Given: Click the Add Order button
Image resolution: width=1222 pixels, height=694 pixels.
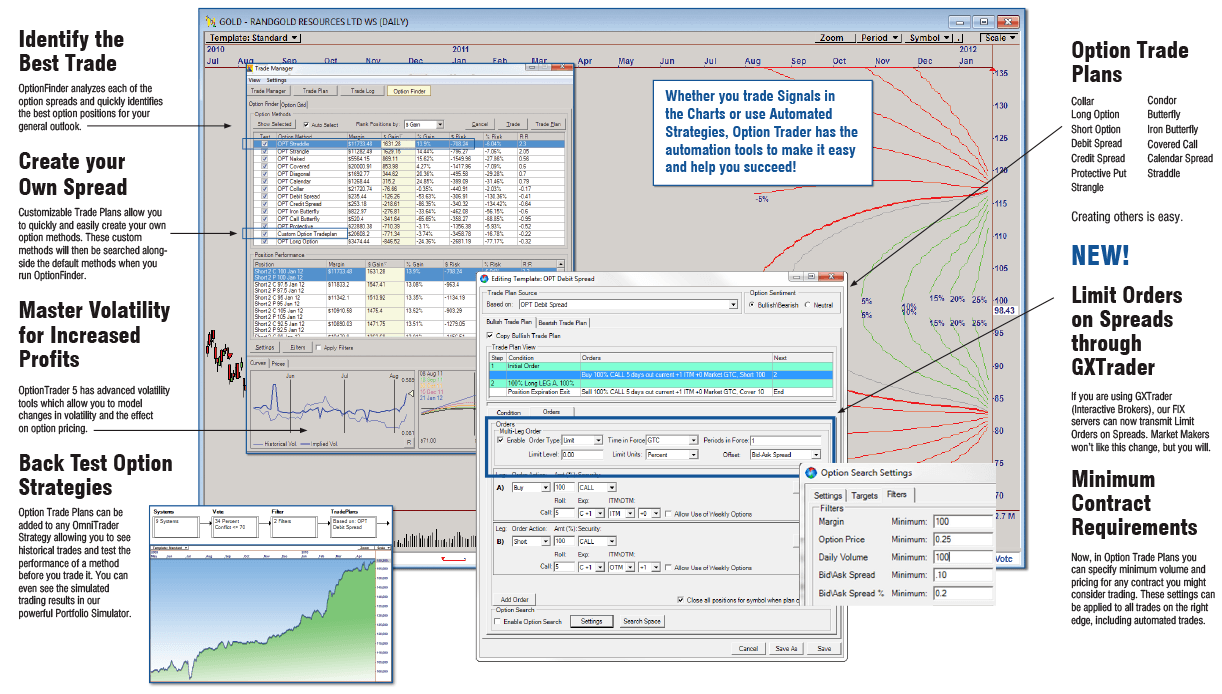Looking at the screenshot, I should coord(514,599).
